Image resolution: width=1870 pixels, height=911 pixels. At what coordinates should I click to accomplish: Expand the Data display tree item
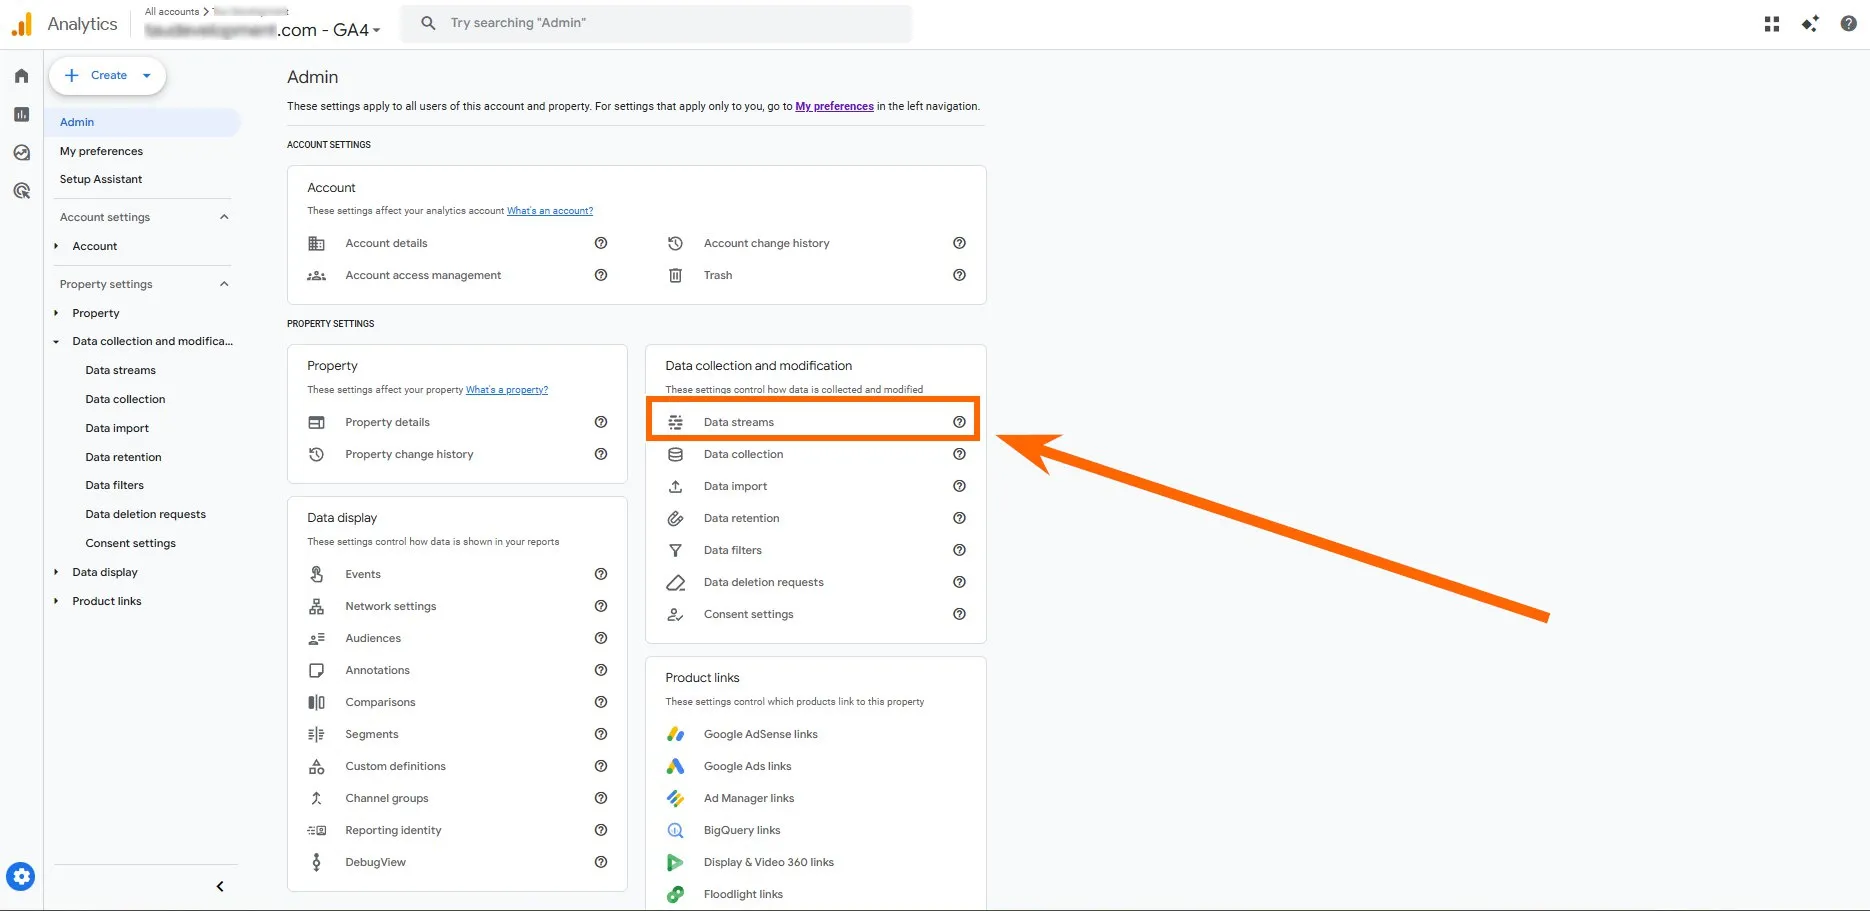[56, 572]
